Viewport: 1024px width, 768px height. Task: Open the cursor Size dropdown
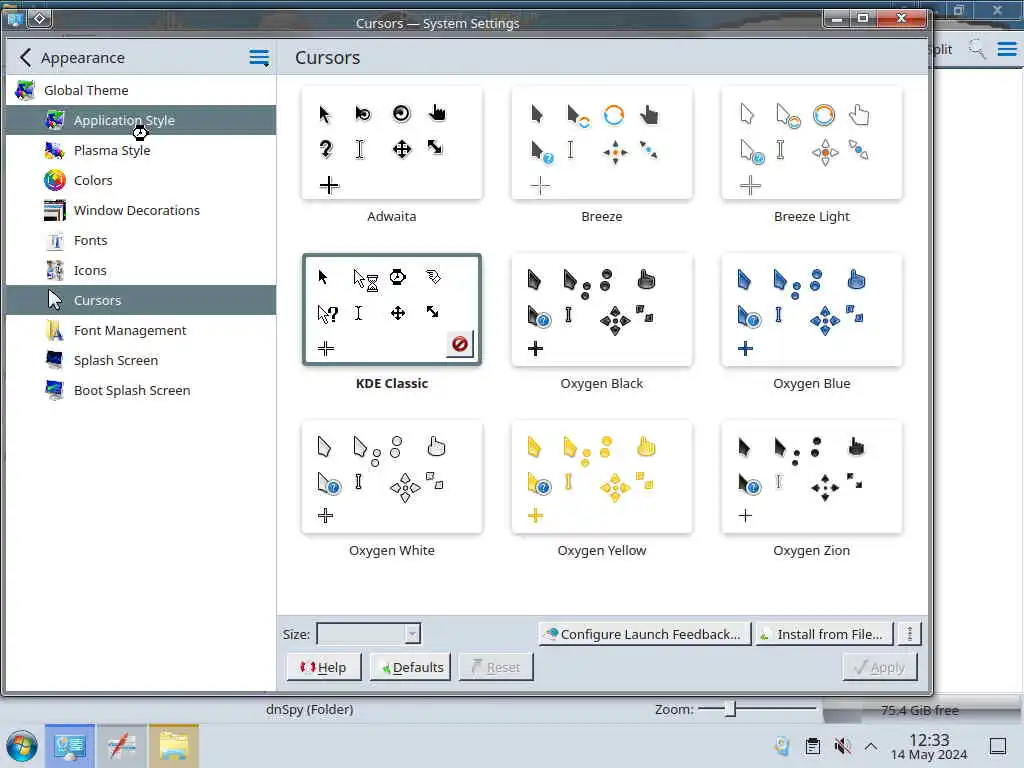(368, 633)
